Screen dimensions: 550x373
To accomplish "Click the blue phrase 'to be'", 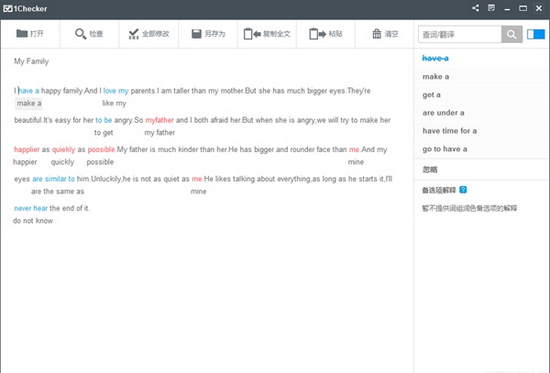I will point(103,120).
